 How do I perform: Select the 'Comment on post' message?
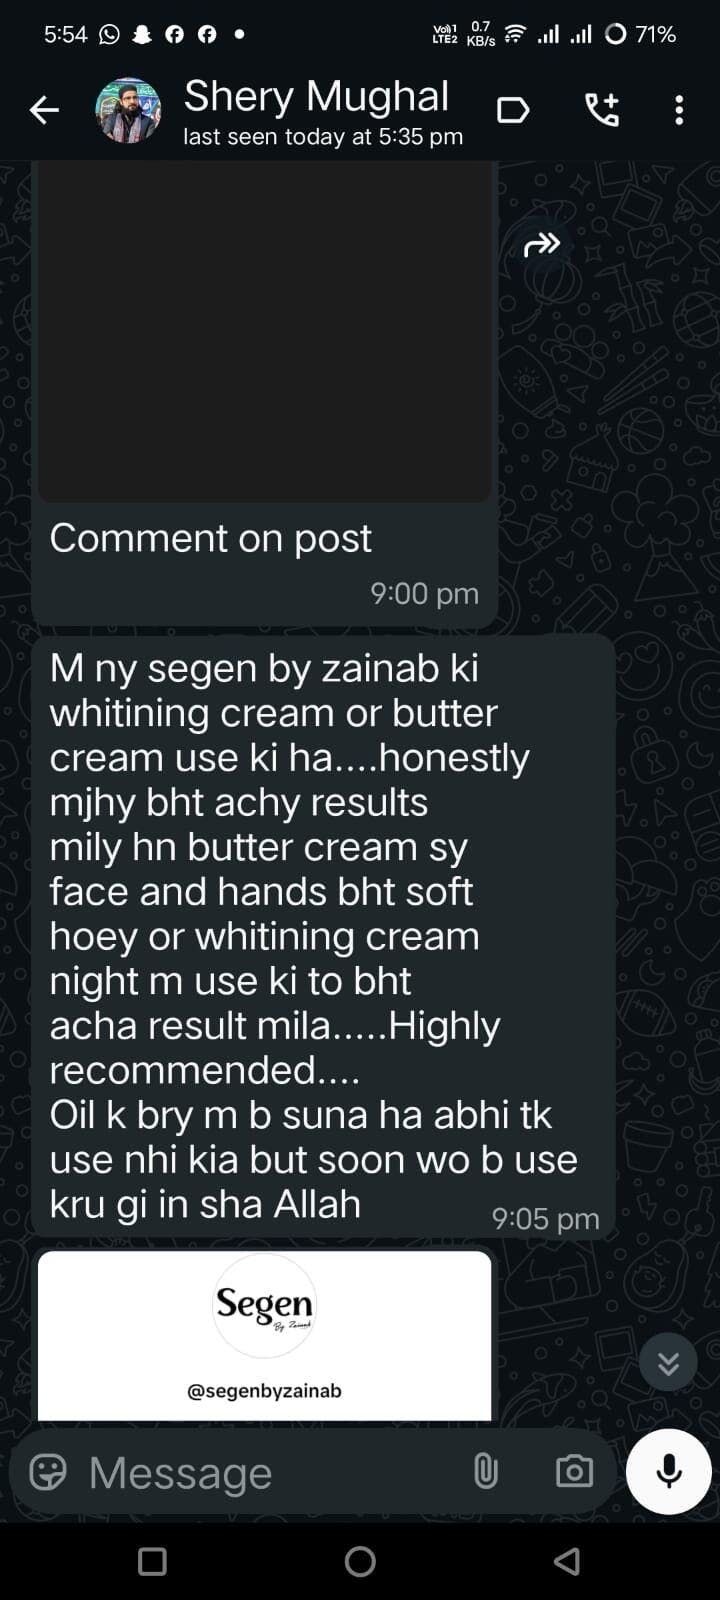coord(210,538)
